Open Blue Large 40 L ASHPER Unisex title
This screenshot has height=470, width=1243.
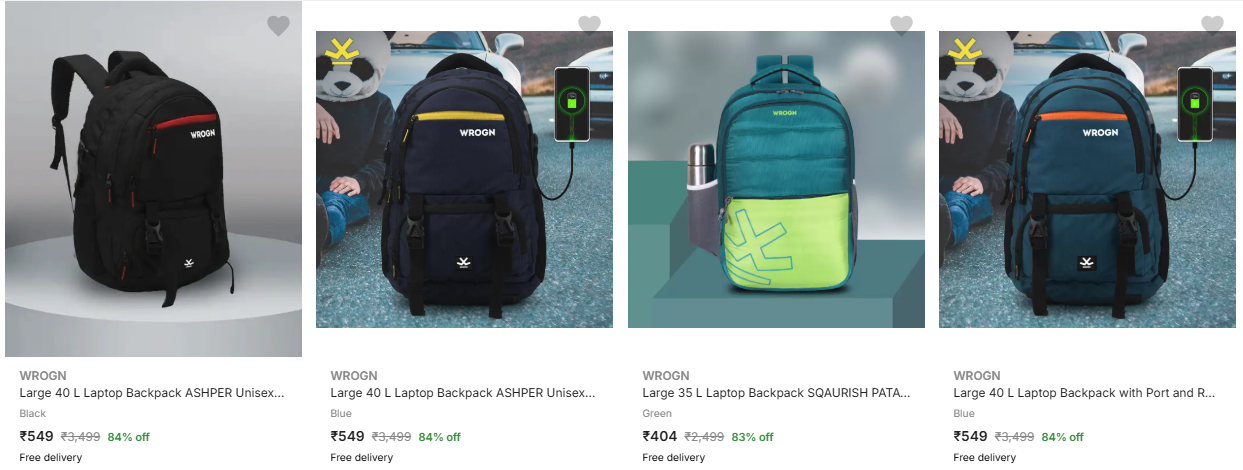coord(463,393)
